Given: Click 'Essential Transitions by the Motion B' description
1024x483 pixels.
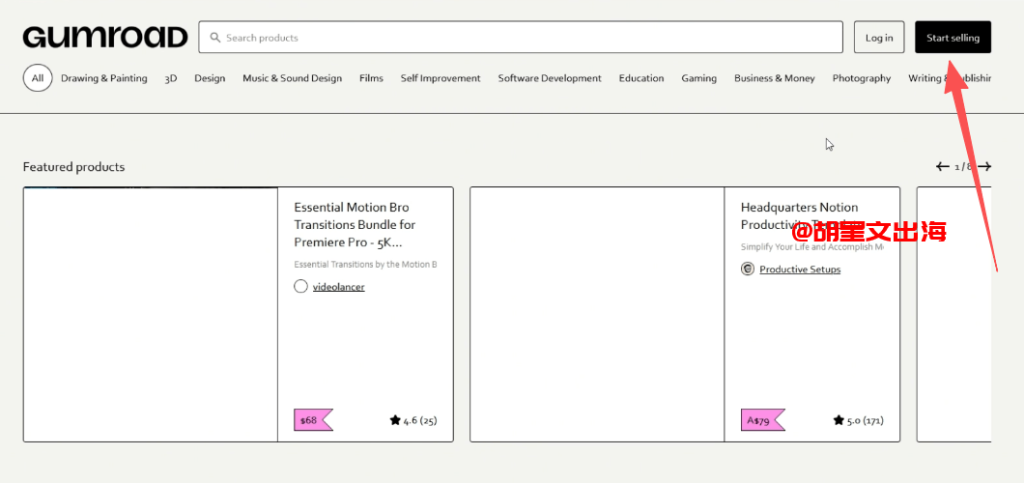Looking at the screenshot, I should pos(366,264).
